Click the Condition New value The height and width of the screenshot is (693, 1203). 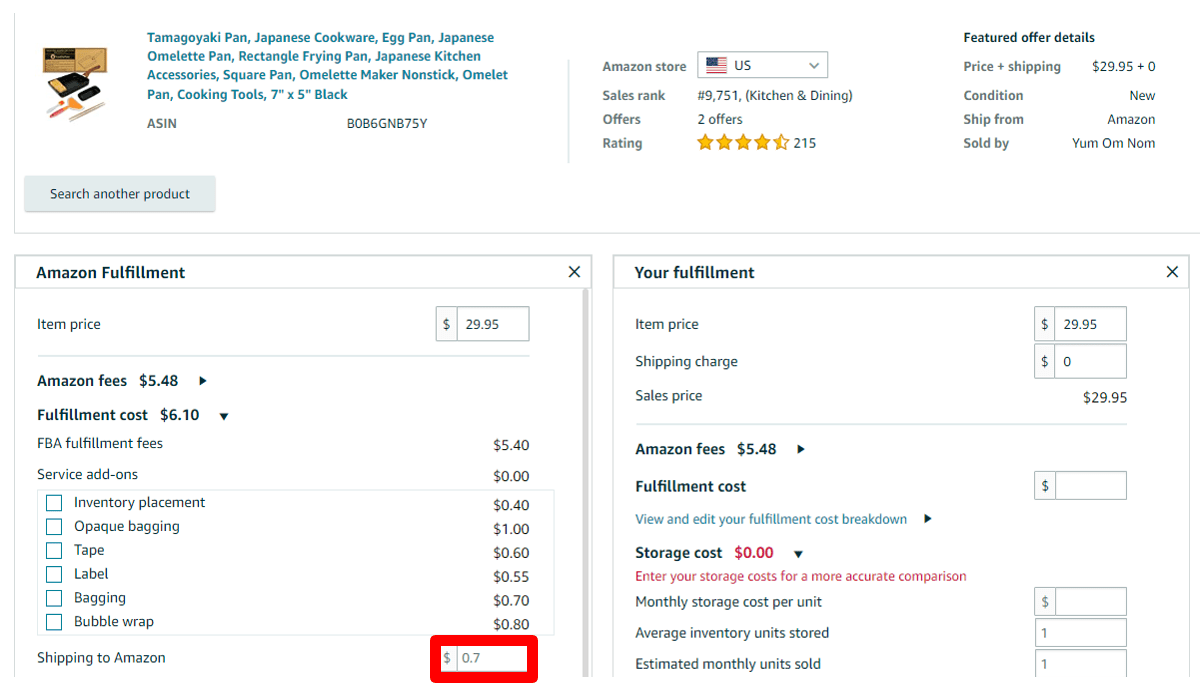(1142, 96)
